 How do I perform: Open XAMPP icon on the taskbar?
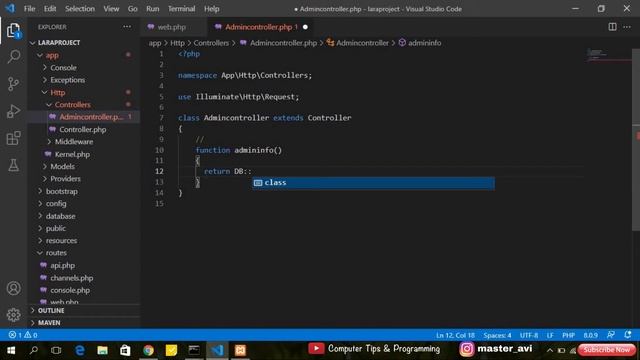240,350
